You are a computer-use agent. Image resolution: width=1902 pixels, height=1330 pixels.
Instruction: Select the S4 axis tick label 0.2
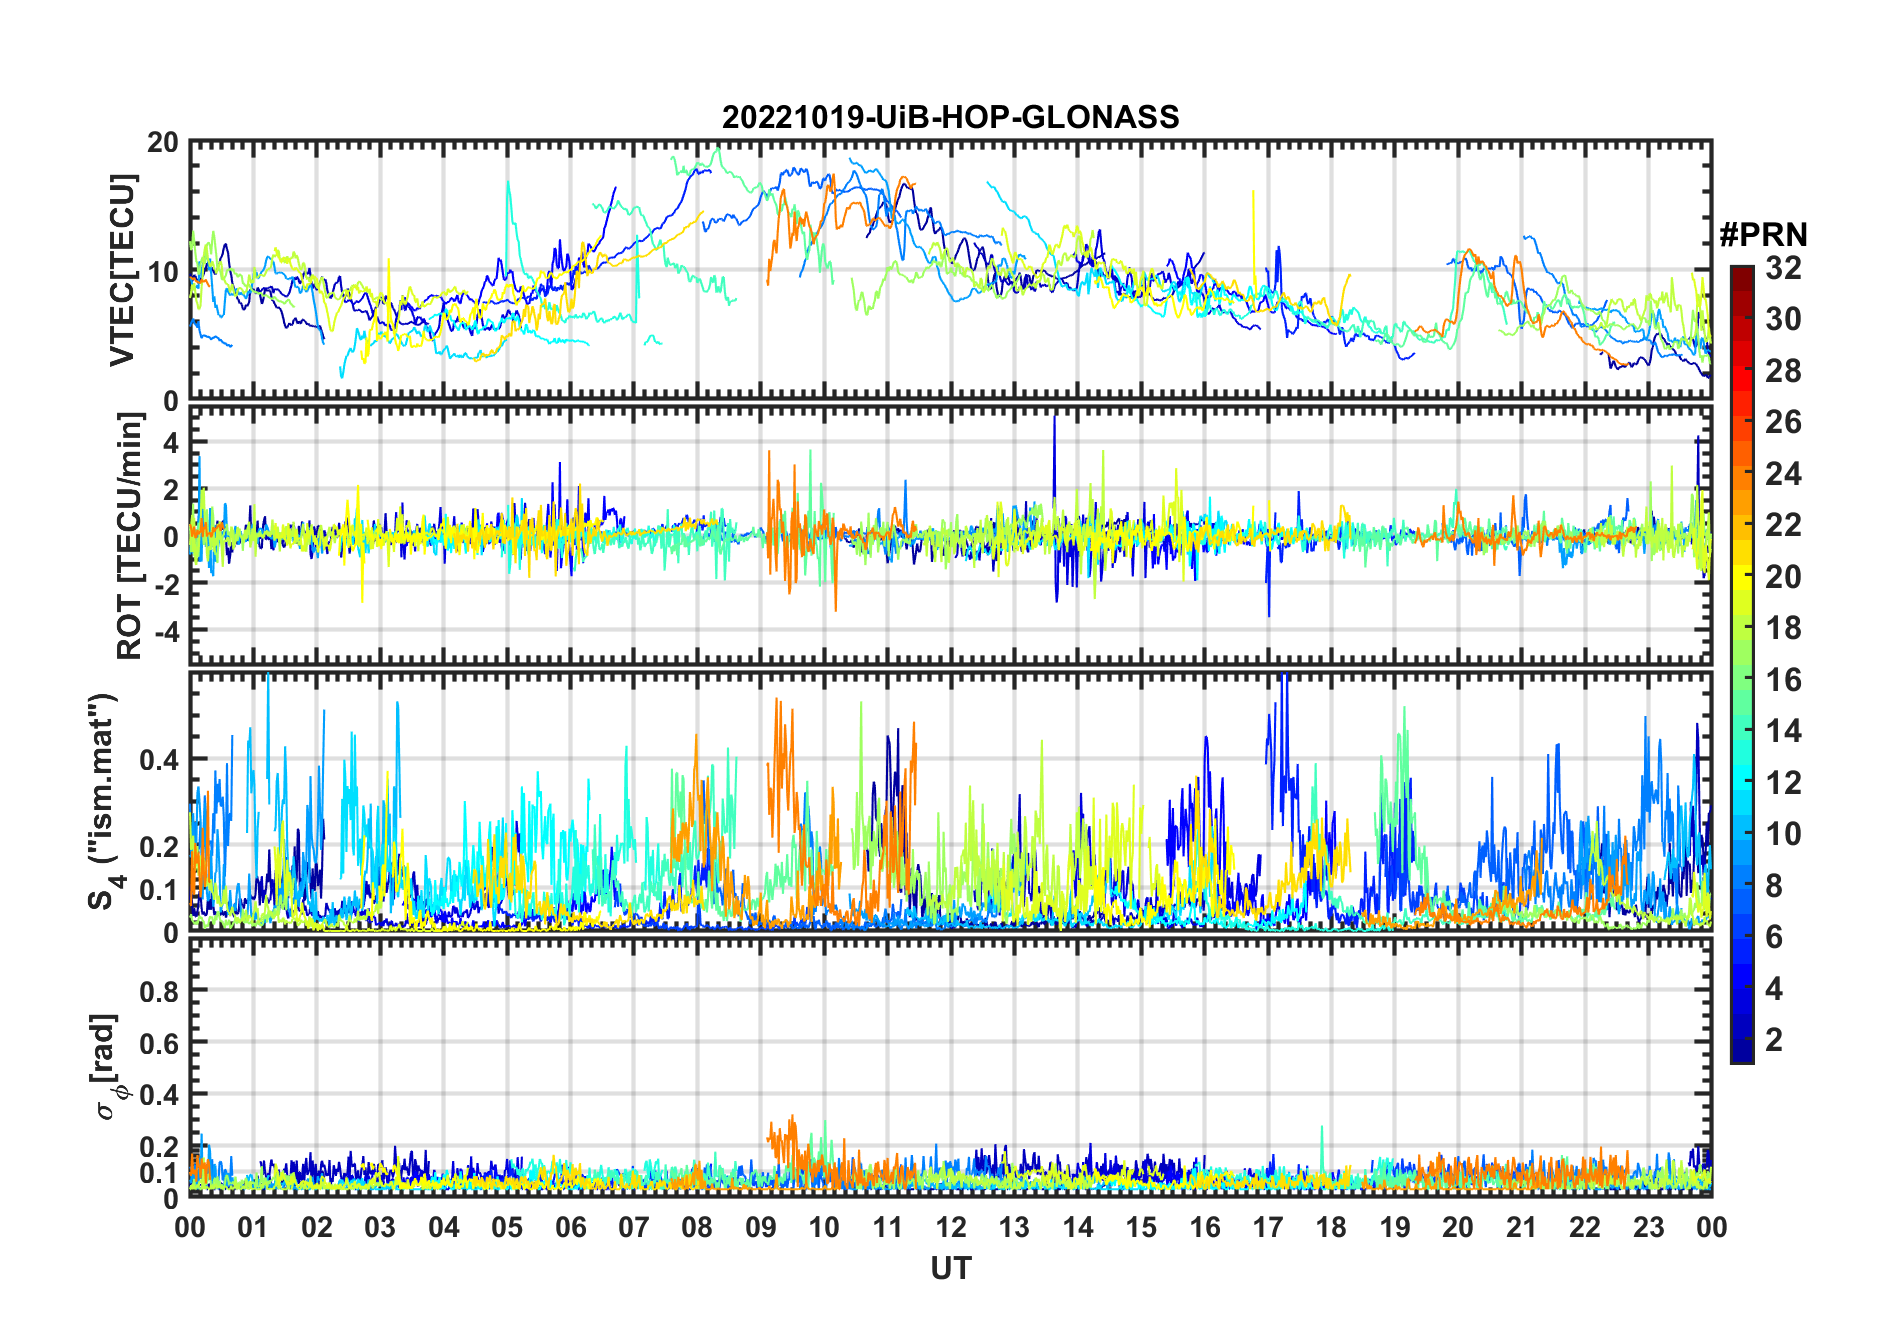159,846
